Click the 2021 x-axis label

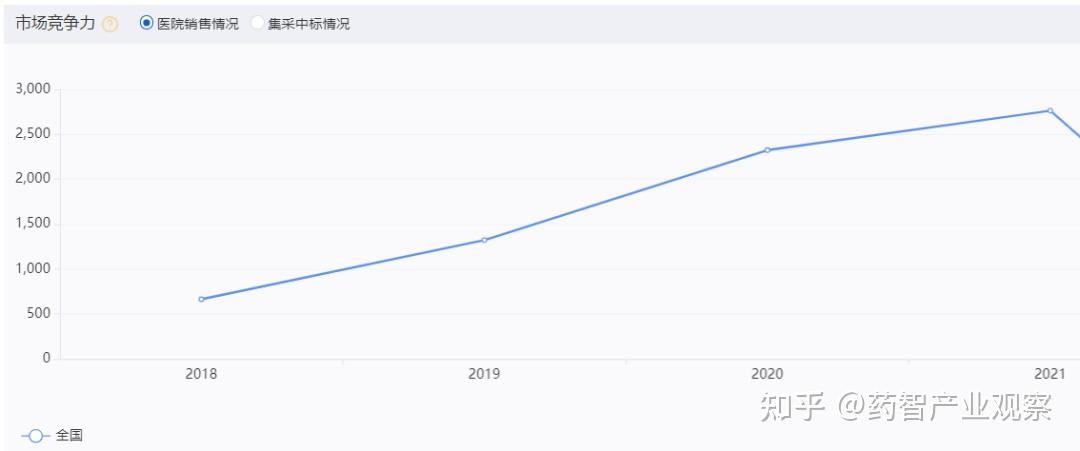1050,375
